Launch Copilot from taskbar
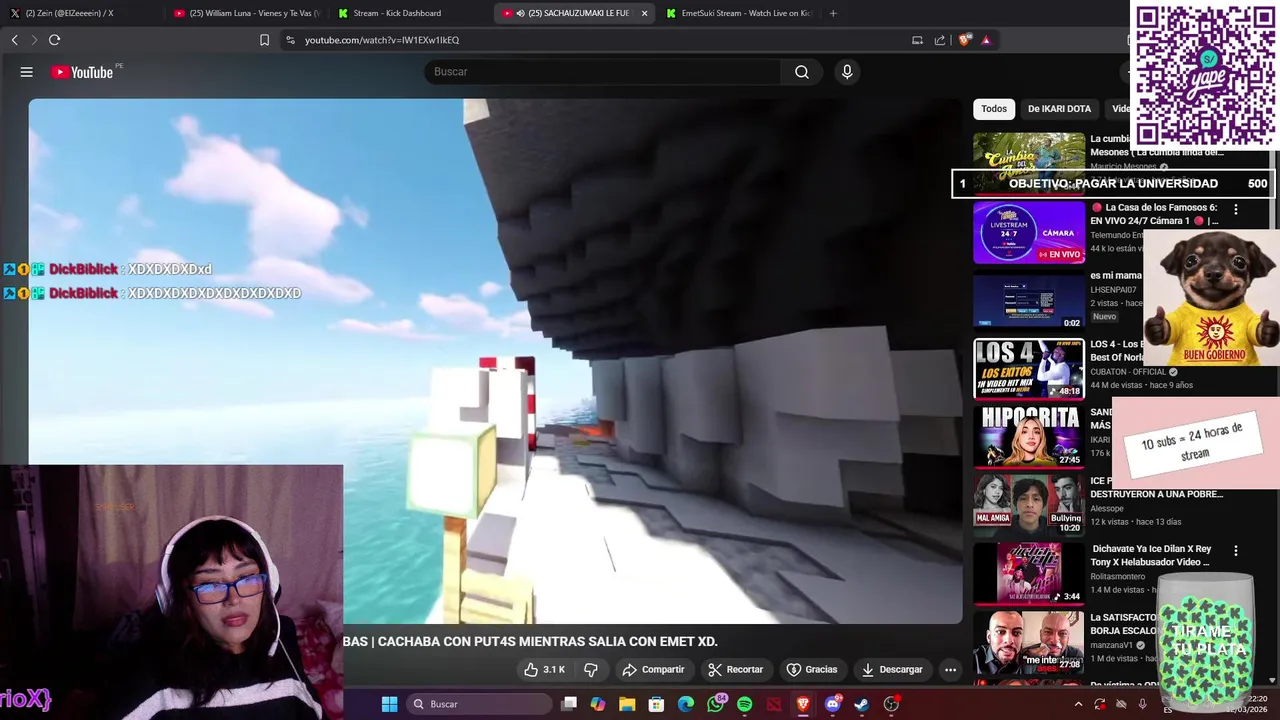The height and width of the screenshot is (720, 1280). 598,704
